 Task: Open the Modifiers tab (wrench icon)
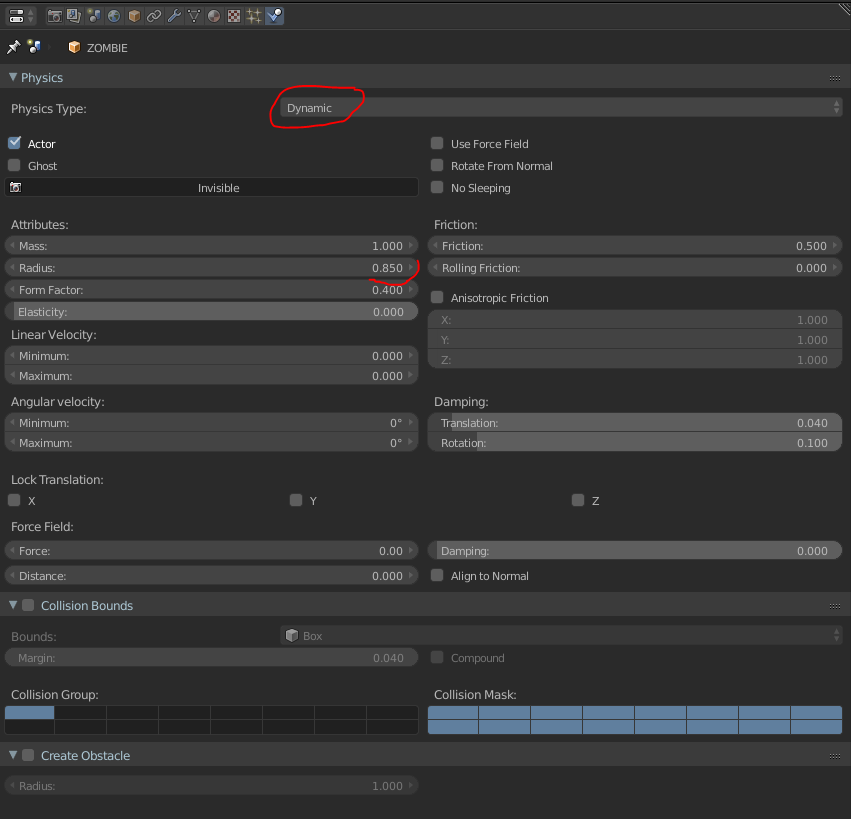[174, 16]
